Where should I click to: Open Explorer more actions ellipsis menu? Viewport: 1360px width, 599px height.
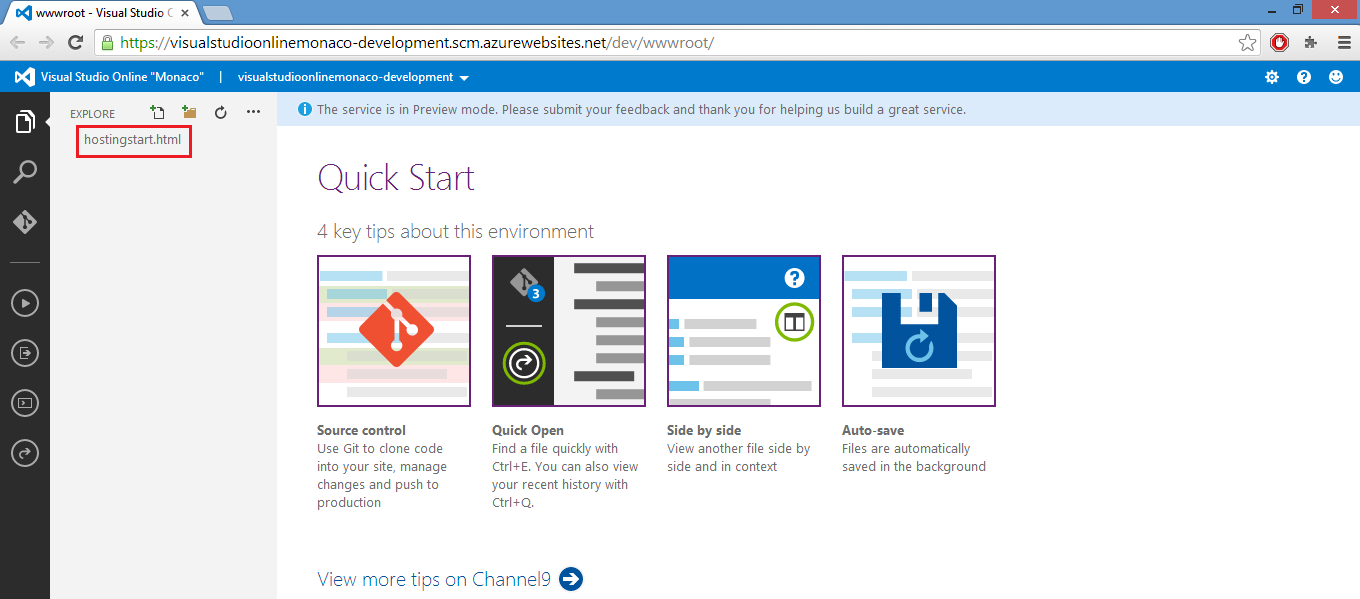(252, 113)
